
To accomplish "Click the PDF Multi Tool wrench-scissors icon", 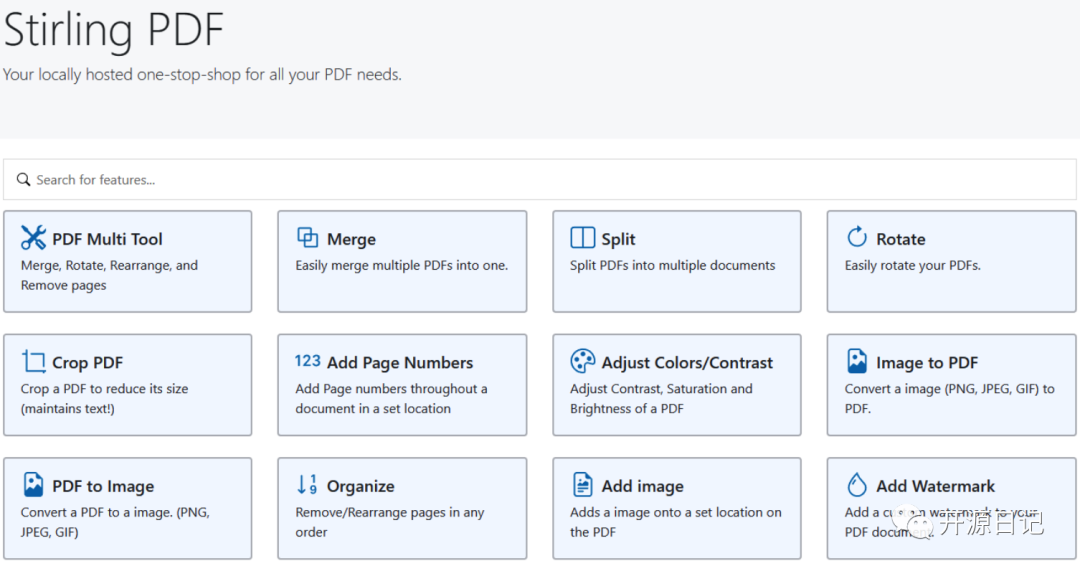I will coord(33,238).
